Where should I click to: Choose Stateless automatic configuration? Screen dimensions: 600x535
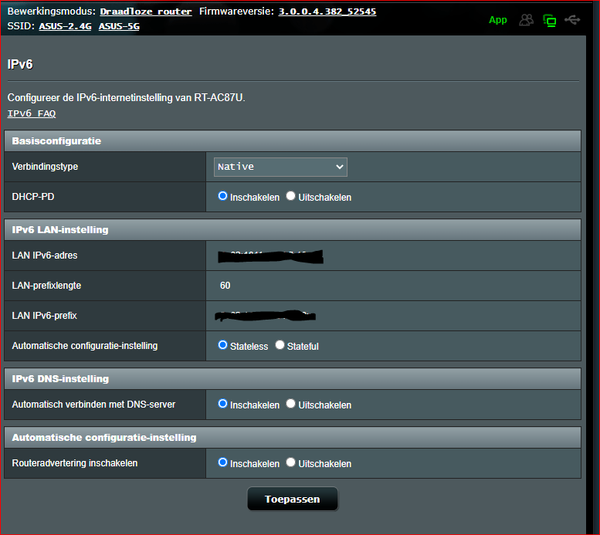tap(223, 345)
